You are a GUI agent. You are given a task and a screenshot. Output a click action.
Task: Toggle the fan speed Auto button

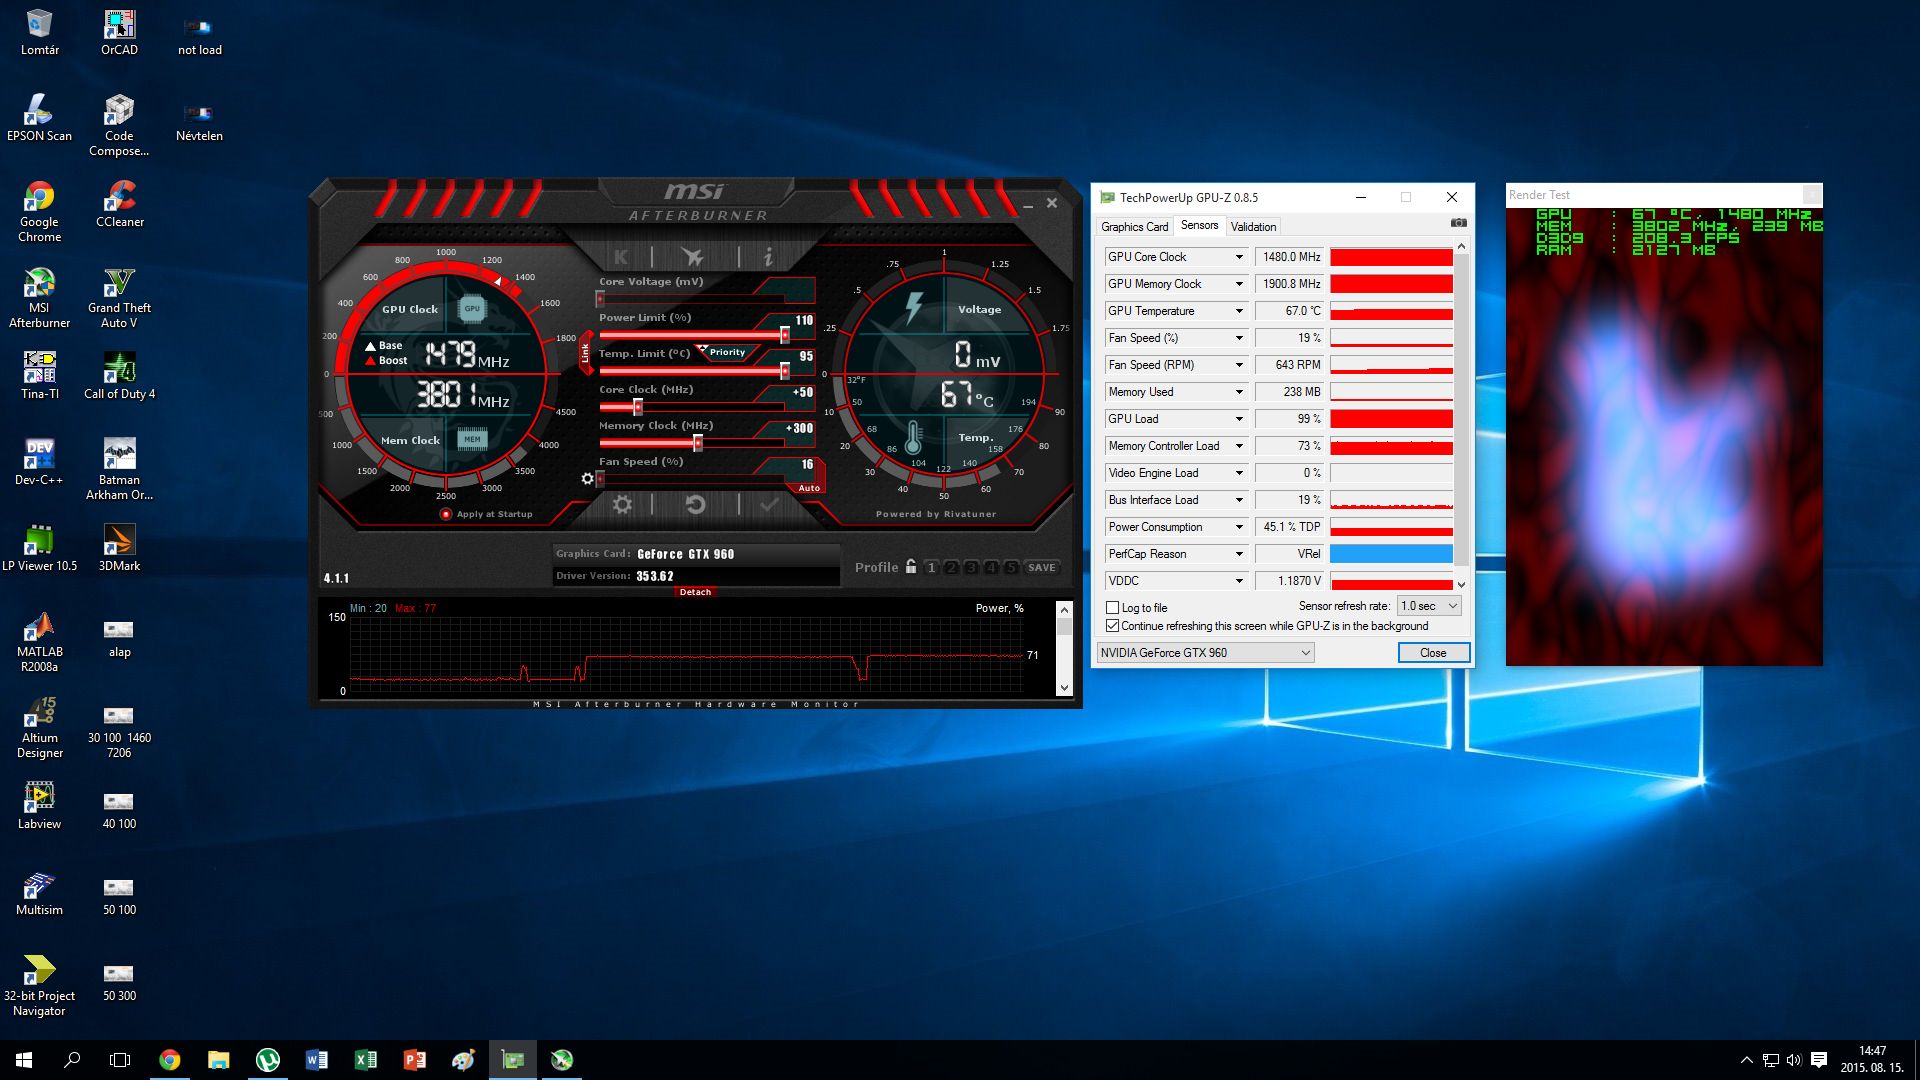[809, 488]
